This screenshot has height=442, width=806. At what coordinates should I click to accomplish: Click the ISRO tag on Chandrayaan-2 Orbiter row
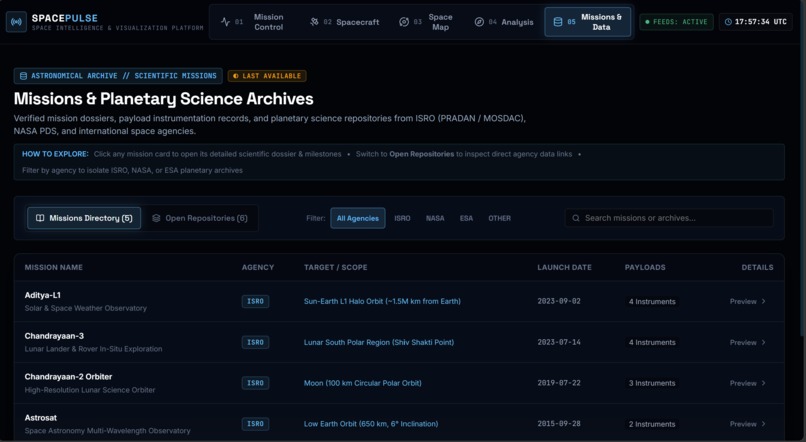click(x=255, y=383)
